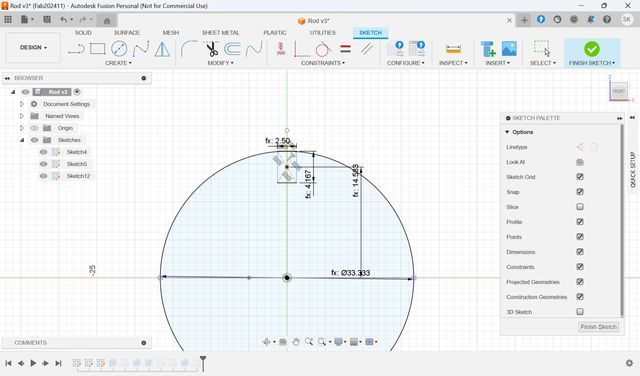The image size is (640, 376).
Task: Click the Select tool icon
Action: (x=542, y=49)
